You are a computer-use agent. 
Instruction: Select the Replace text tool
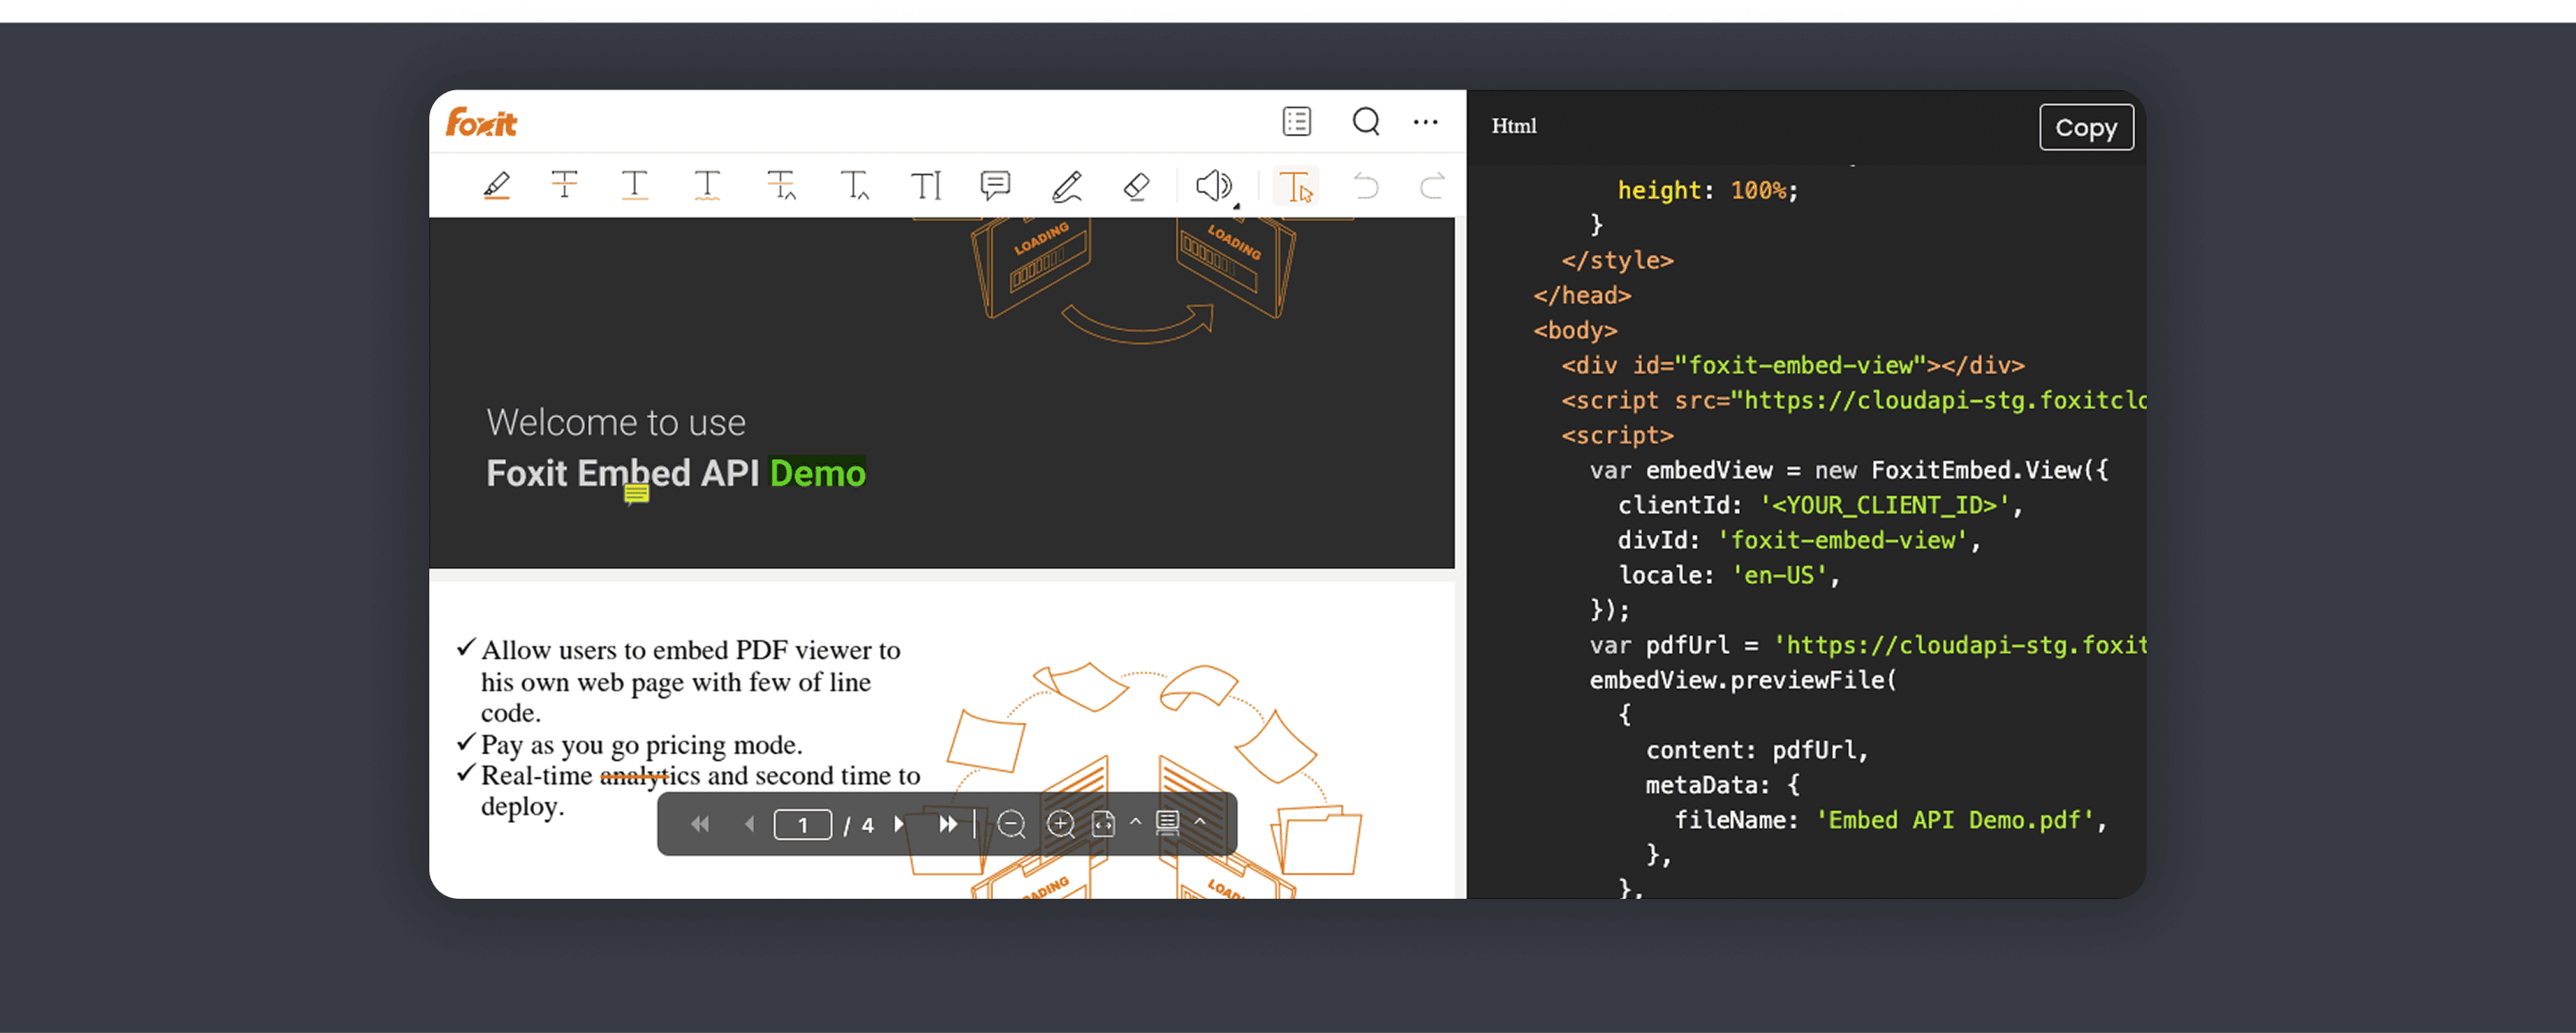coord(781,186)
